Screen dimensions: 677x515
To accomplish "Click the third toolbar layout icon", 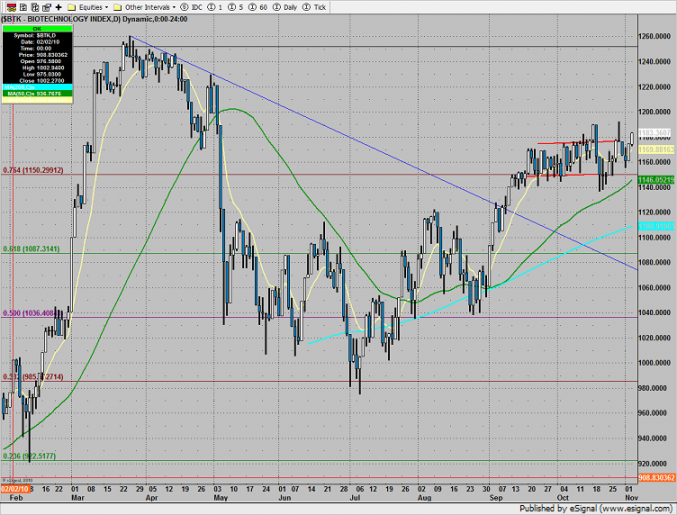I will click(35, 7).
